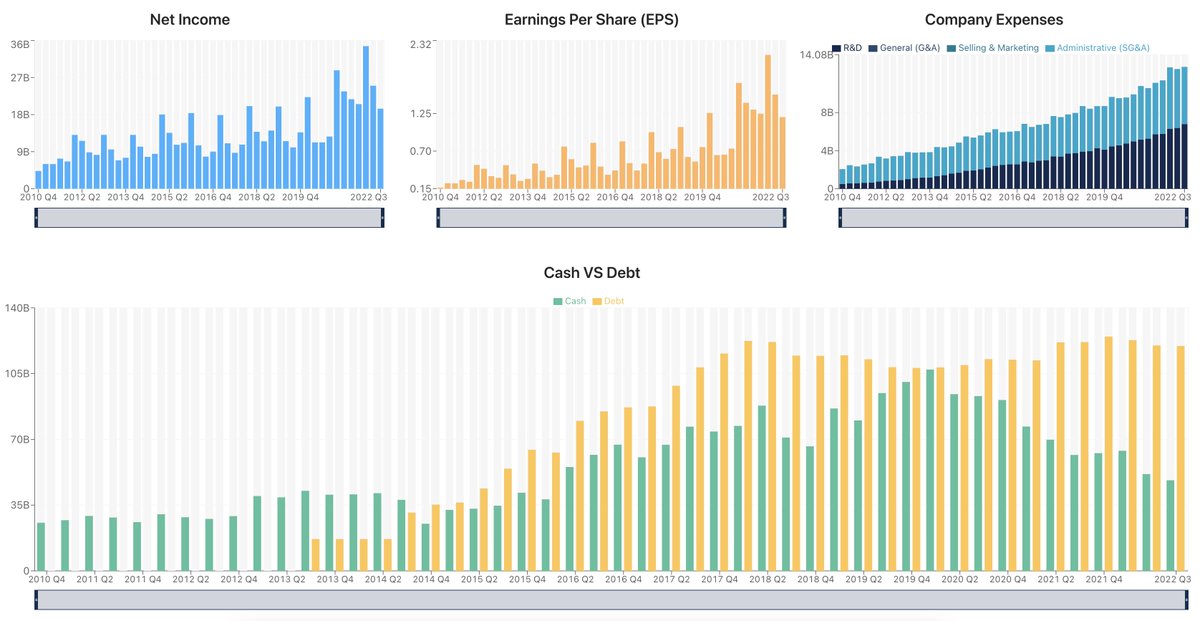Select right handle of Company Expenses range slider
The width and height of the screenshot is (1200, 621).
pyautogui.click(x=1187, y=218)
